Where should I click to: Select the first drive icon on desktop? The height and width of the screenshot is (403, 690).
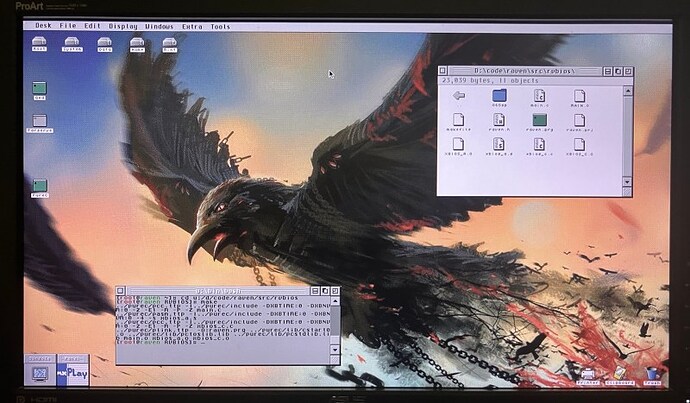pos(39,44)
